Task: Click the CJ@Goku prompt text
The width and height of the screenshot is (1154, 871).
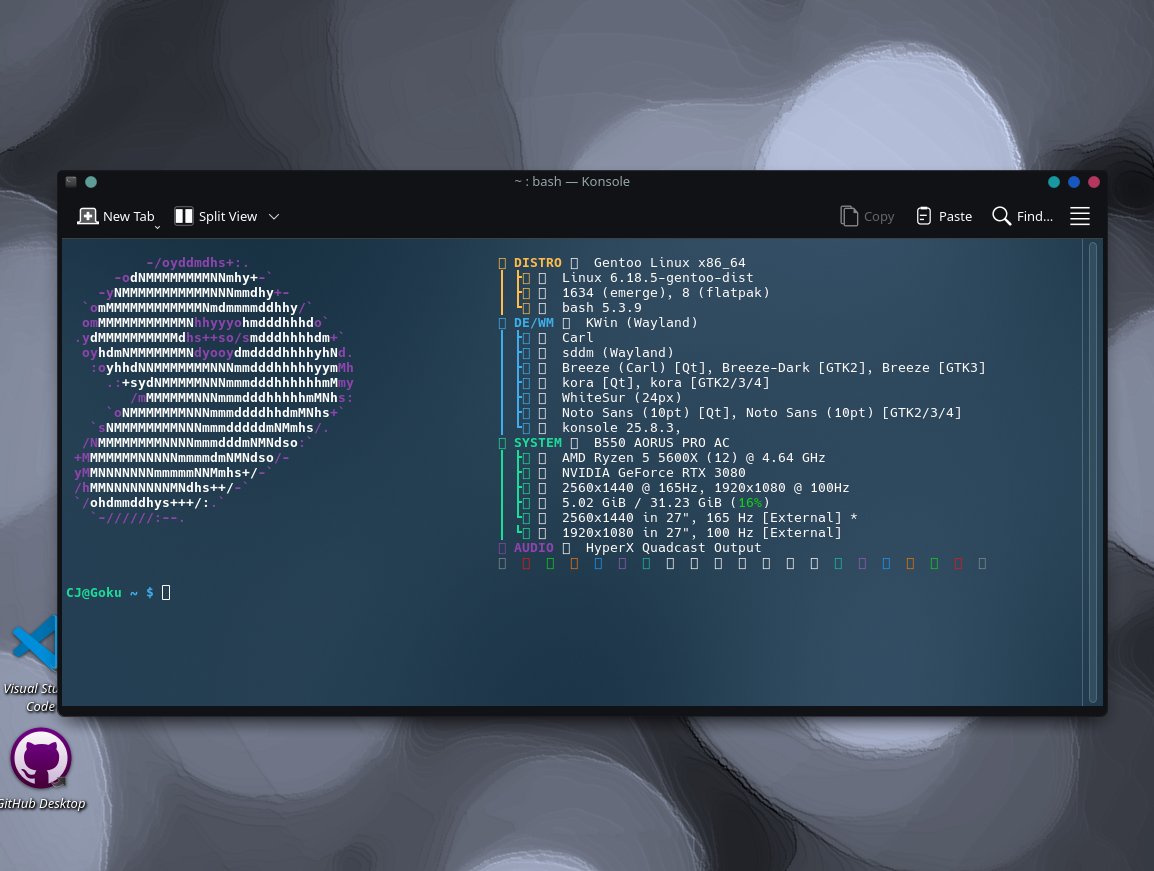Action: [93, 593]
